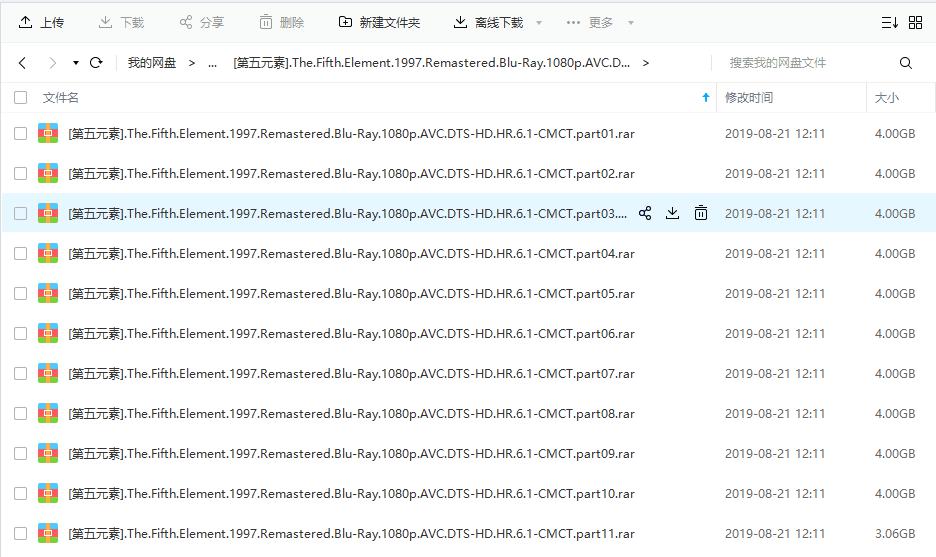Select the file name ending part11.rar
Image resolution: width=936 pixels, height=557 pixels.
coord(351,533)
